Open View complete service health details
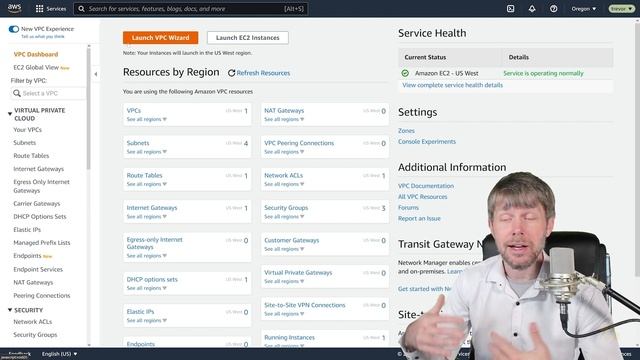This screenshot has height=360, width=640. tap(452, 85)
